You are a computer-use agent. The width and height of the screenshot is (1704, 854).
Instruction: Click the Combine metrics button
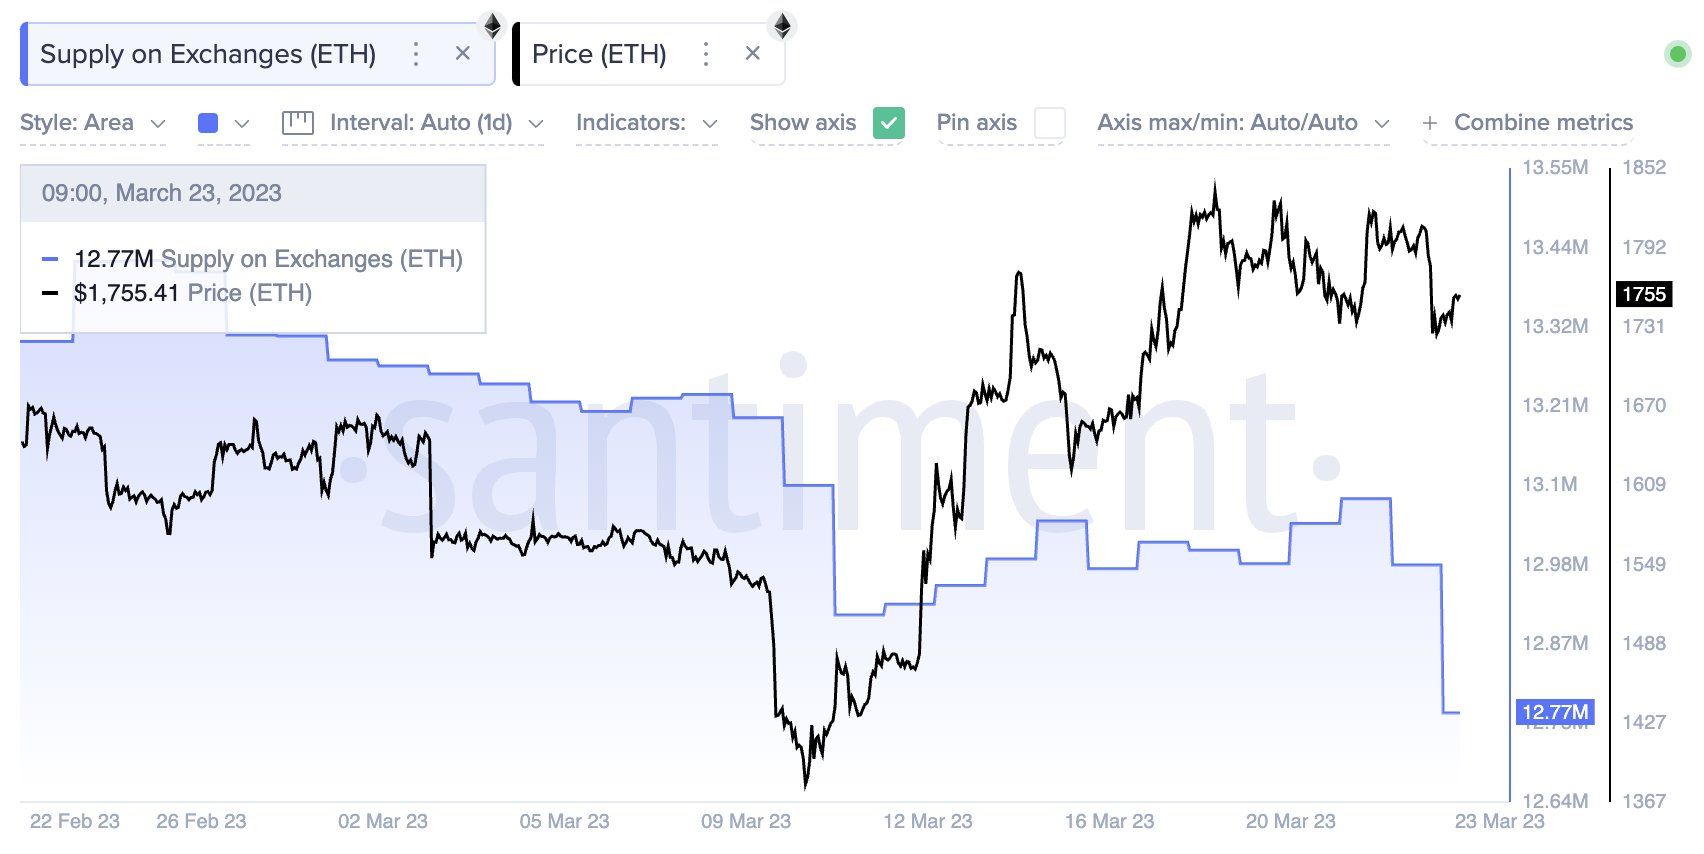[x=1542, y=123]
